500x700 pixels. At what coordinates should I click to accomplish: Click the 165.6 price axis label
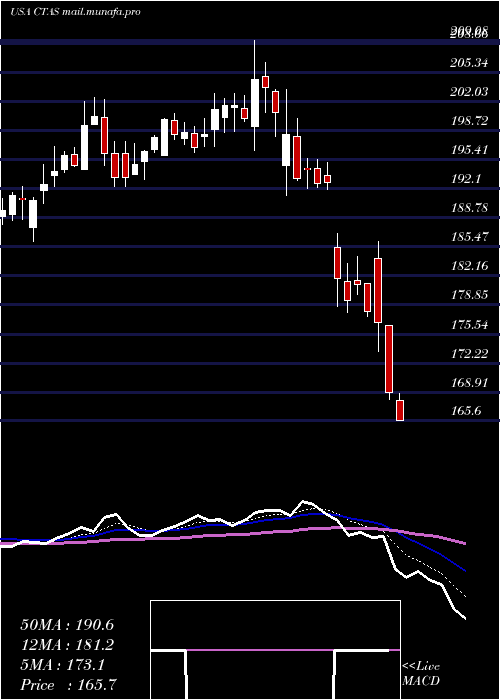466,410
